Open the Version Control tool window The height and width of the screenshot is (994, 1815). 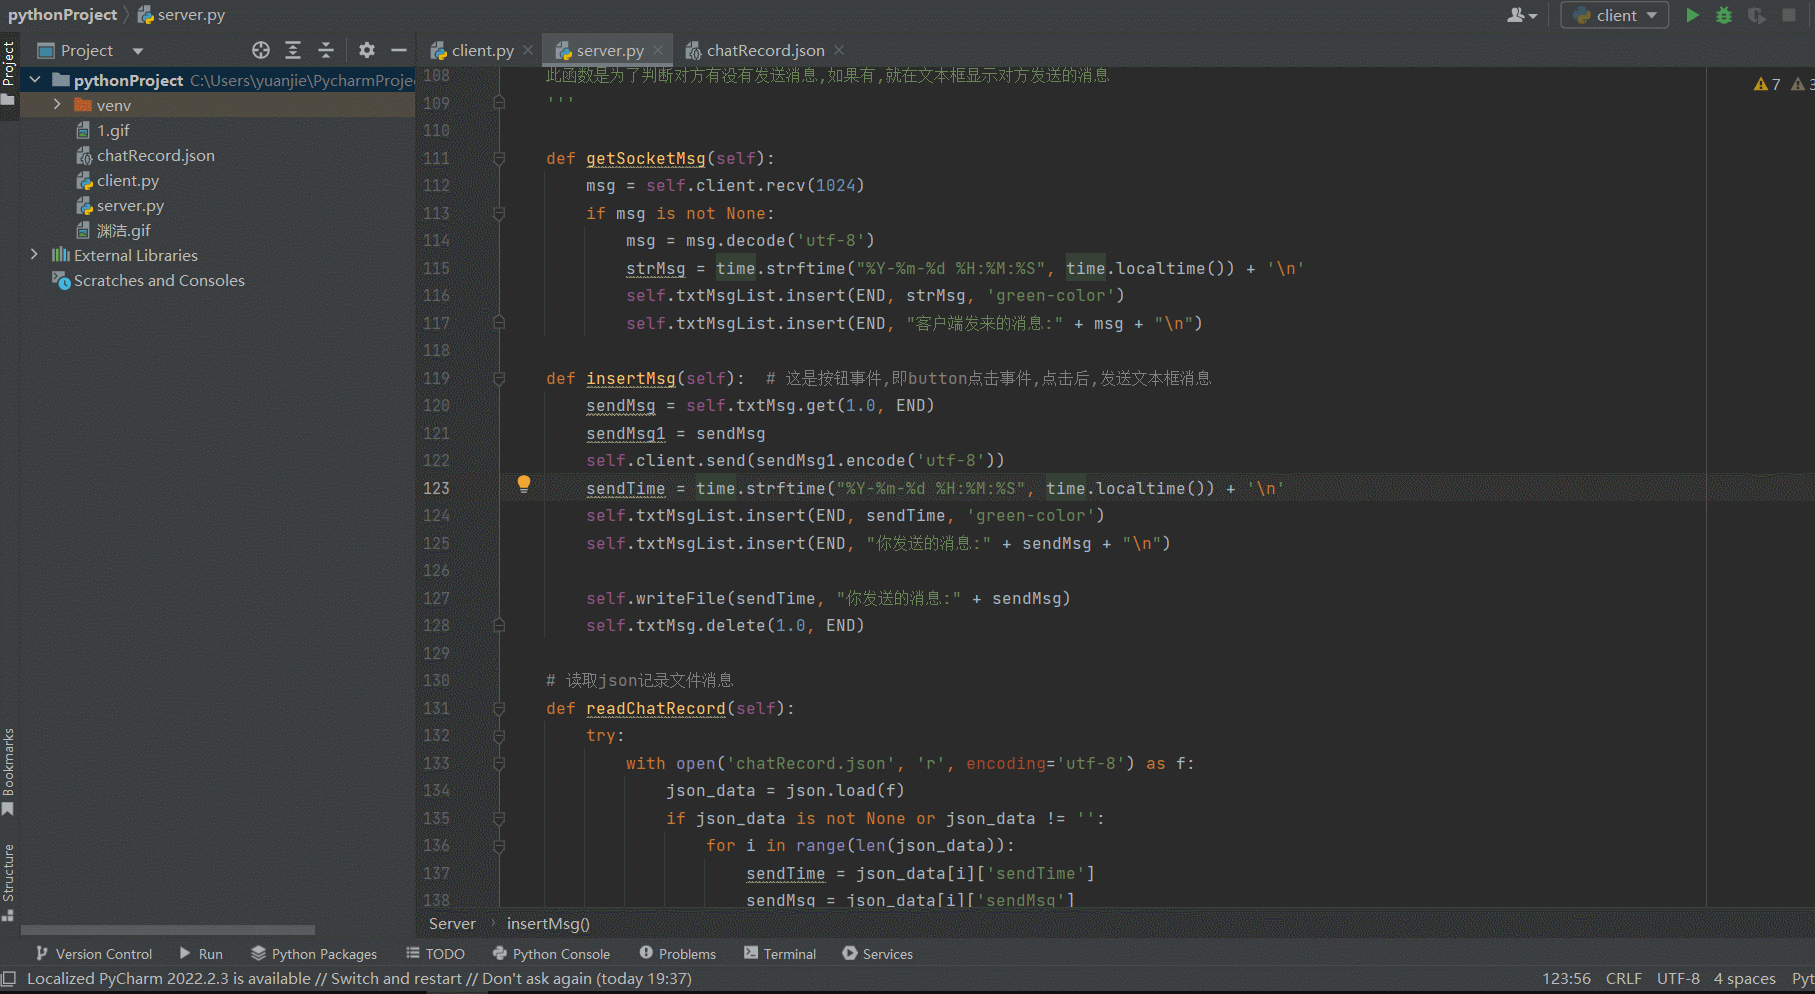(94, 954)
